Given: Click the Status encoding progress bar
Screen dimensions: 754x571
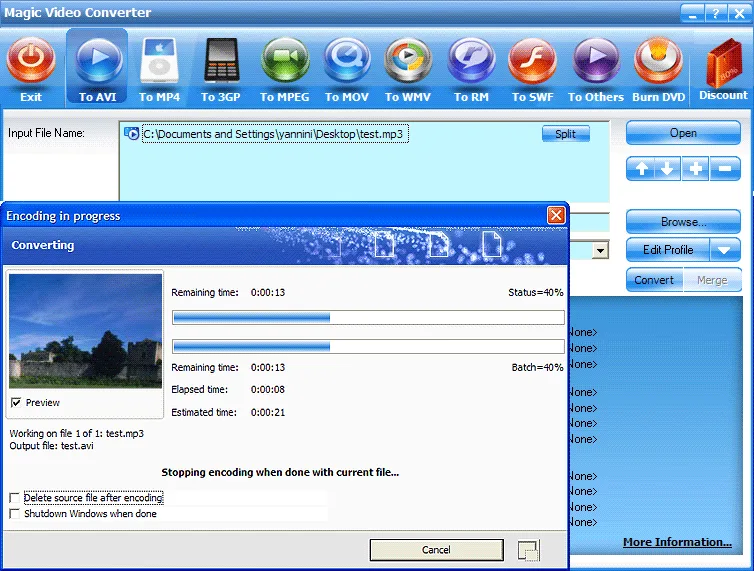Looking at the screenshot, I should (368, 317).
